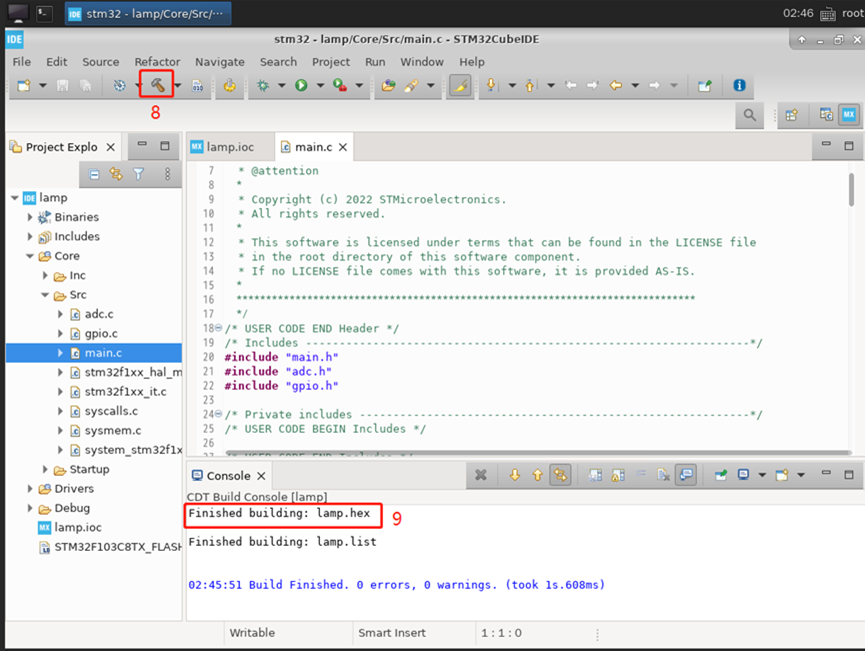Click the Display Selected Console monitor icon
The image size is (865, 651).
744,475
